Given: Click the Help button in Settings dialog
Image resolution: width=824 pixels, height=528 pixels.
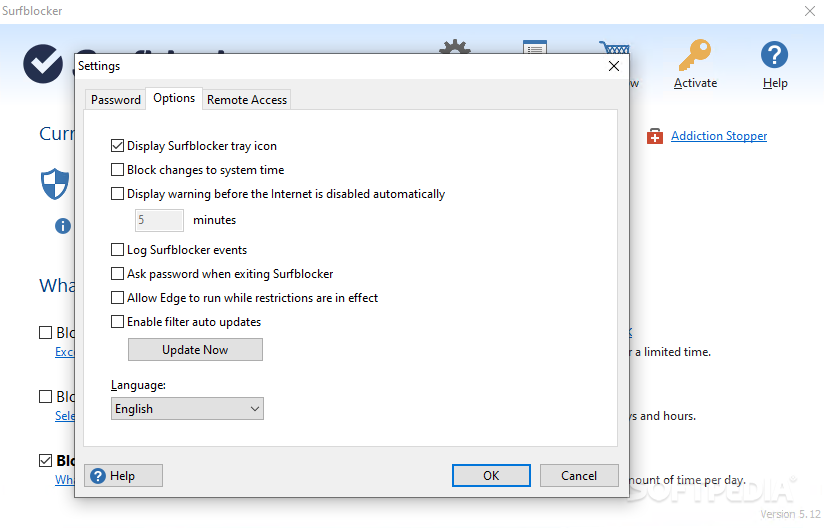Looking at the screenshot, I should (123, 475).
